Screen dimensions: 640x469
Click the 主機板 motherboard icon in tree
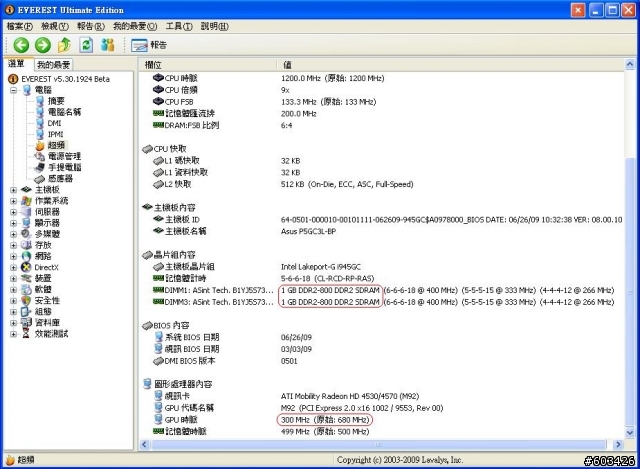pos(26,189)
